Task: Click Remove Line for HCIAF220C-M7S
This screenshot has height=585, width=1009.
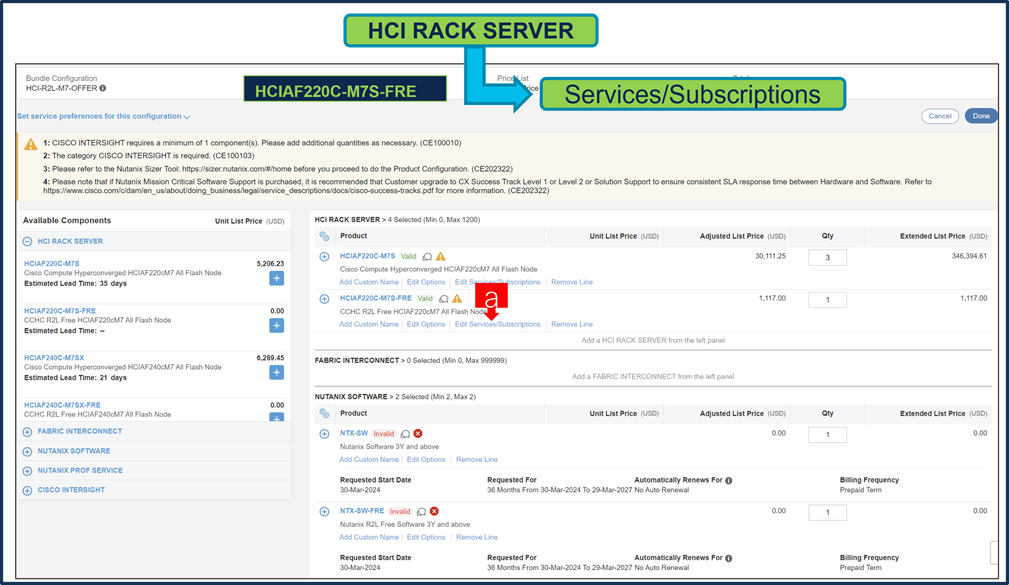Action: coord(572,282)
